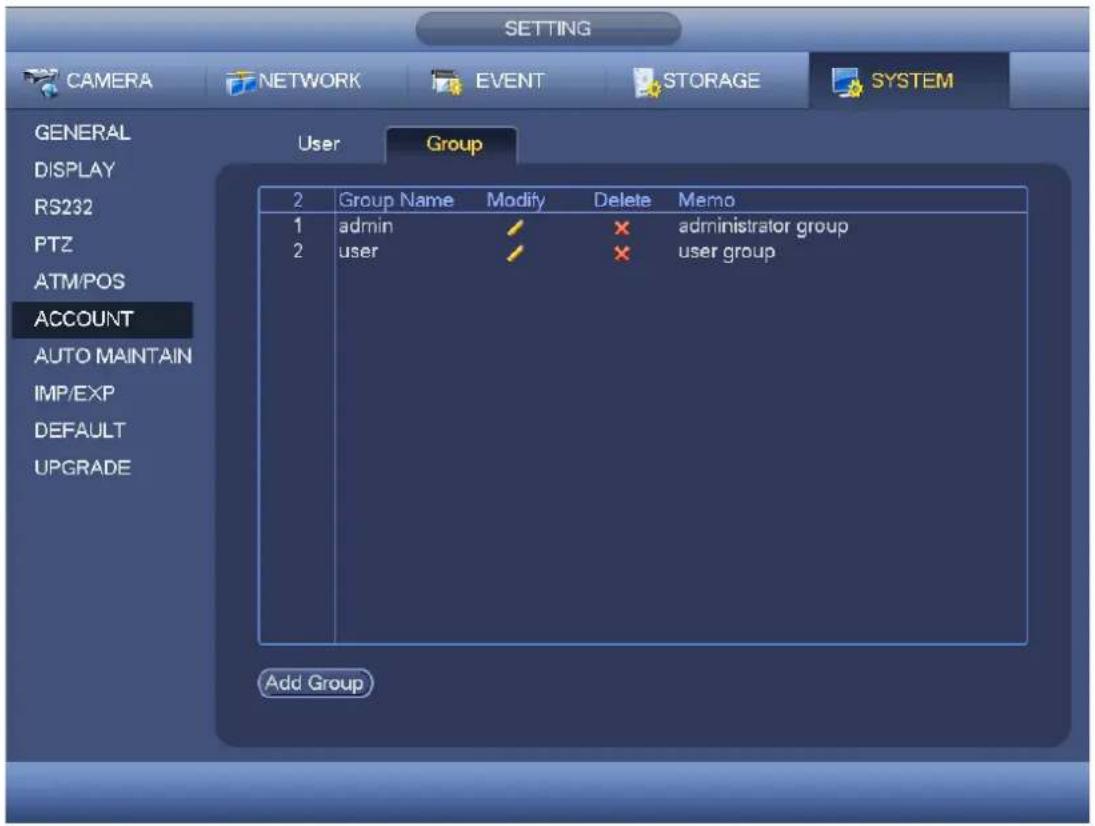This screenshot has width=1095, height=826.
Task: Click the Group Name column header
Action: (x=396, y=200)
